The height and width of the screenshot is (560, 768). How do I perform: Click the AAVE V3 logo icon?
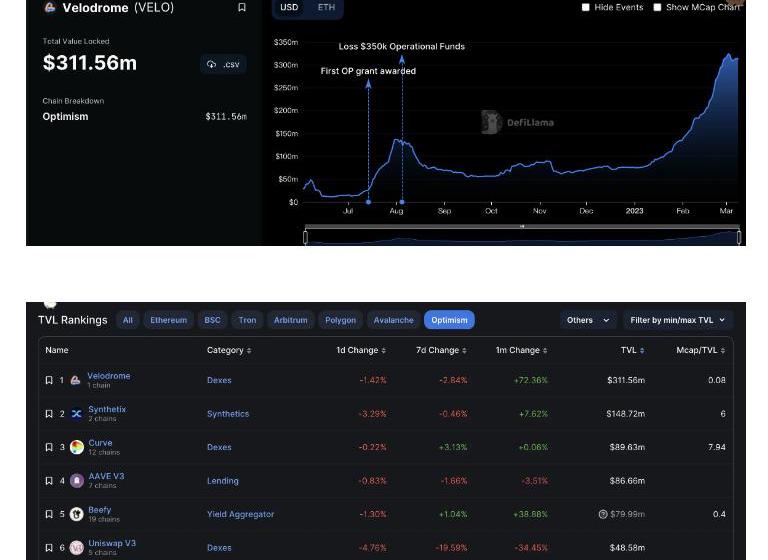point(77,481)
